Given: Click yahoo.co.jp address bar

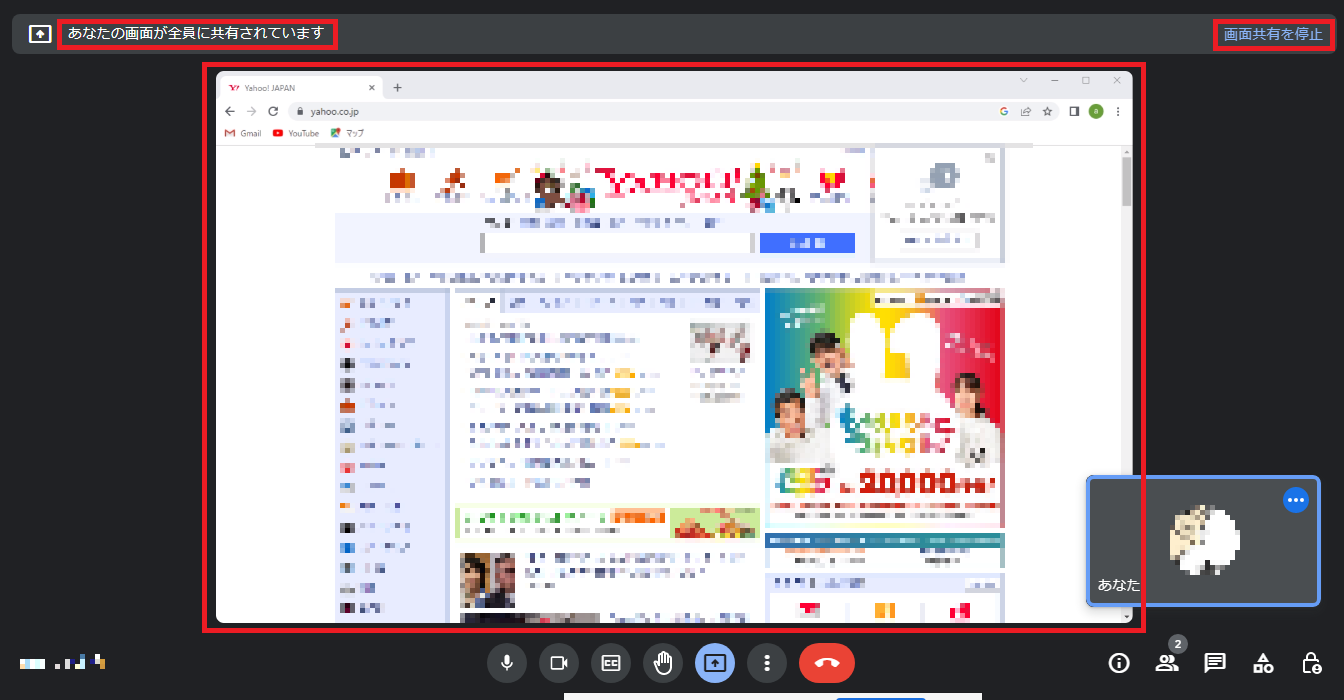Looking at the screenshot, I should [640, 111].
